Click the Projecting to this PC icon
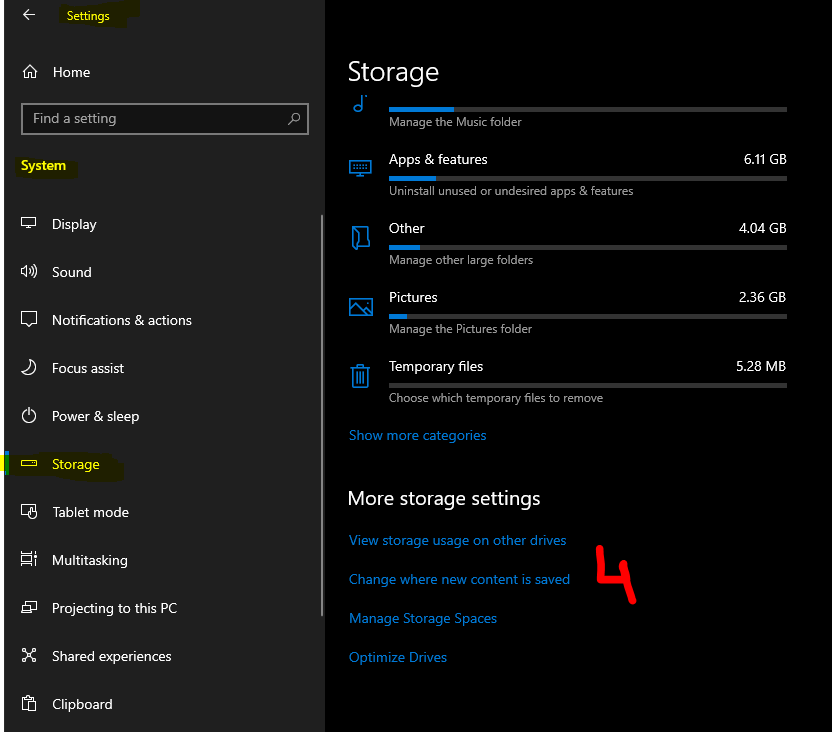Viewport: 832px width, 732px height. tap(29, 607)
